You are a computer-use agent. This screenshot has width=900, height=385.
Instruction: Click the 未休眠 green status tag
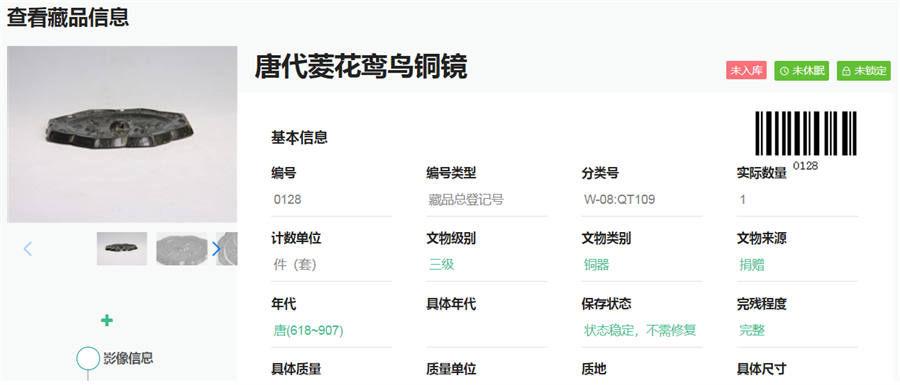[x=802, y=71]
